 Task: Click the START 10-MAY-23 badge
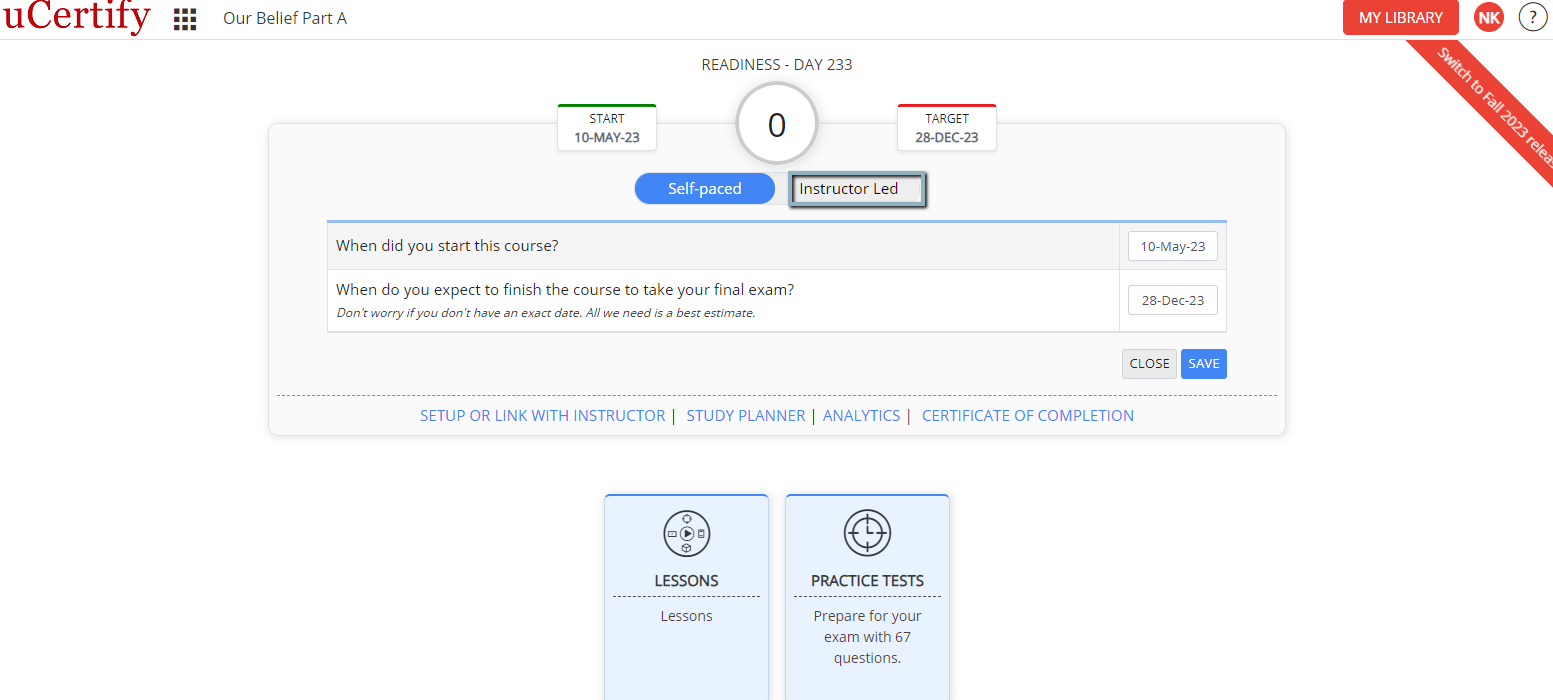click(x=607, y=128)
